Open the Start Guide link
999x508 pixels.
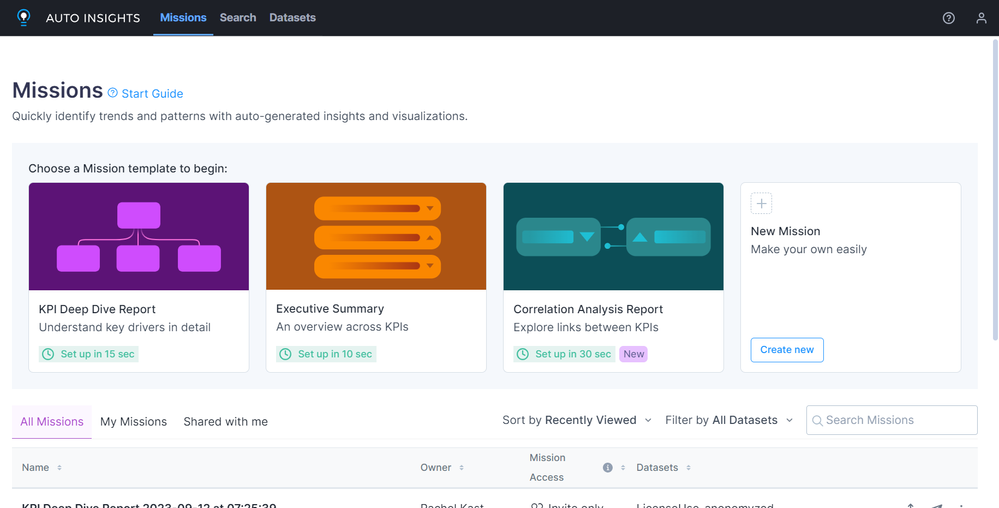pyautogui.click(x=152, y=94)
